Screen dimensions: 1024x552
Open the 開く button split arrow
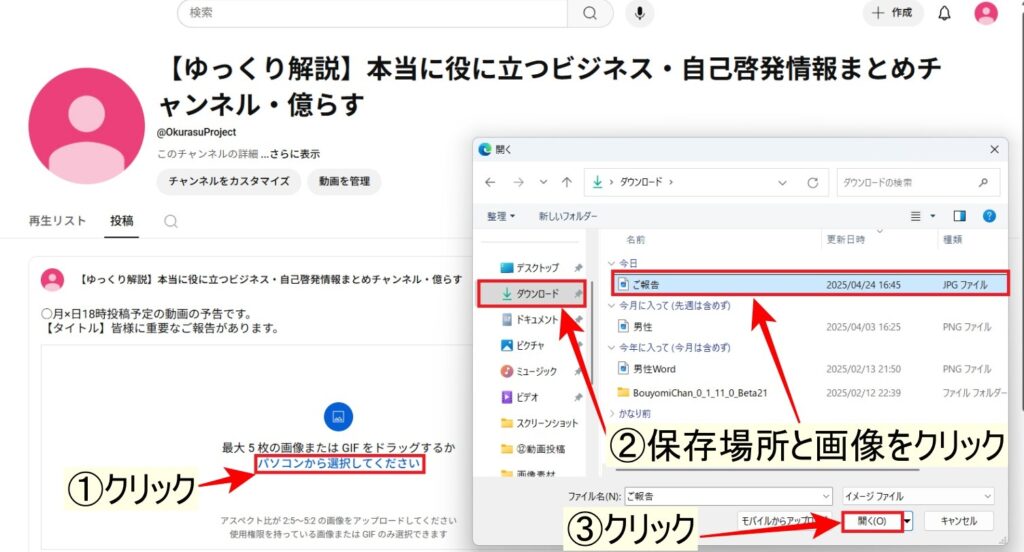point(908,521)
